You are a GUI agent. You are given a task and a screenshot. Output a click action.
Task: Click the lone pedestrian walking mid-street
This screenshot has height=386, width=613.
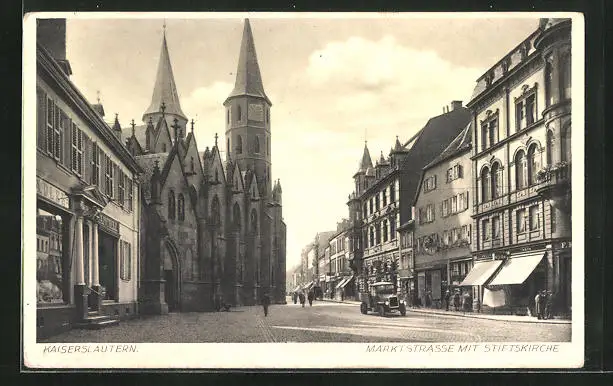point(266,304)
